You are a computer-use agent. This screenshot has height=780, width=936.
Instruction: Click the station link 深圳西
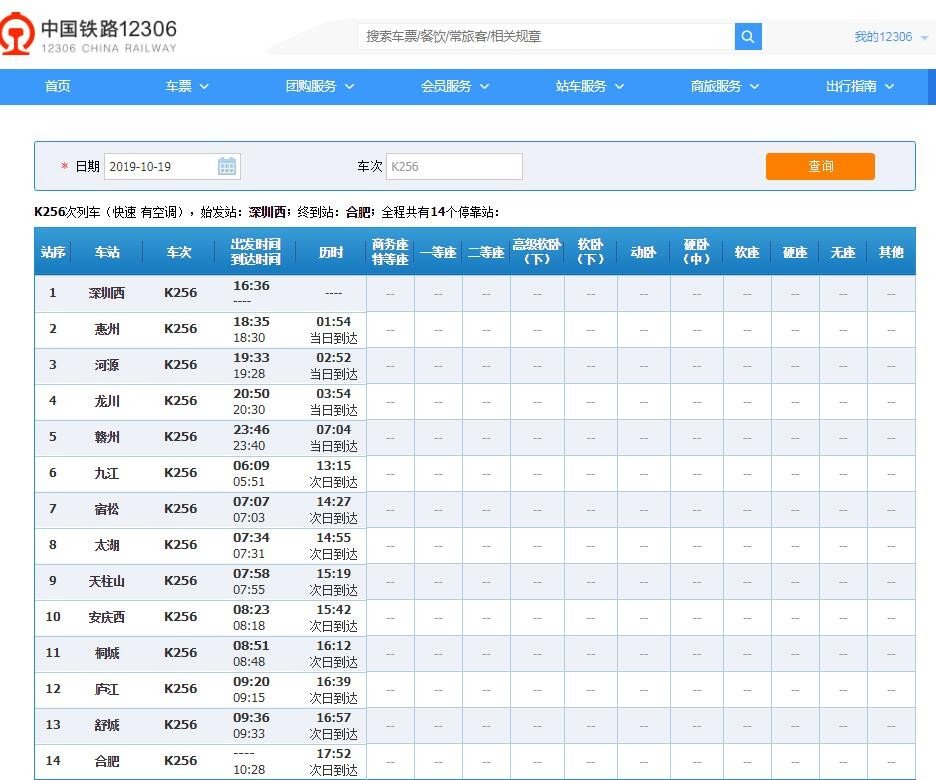107,292
